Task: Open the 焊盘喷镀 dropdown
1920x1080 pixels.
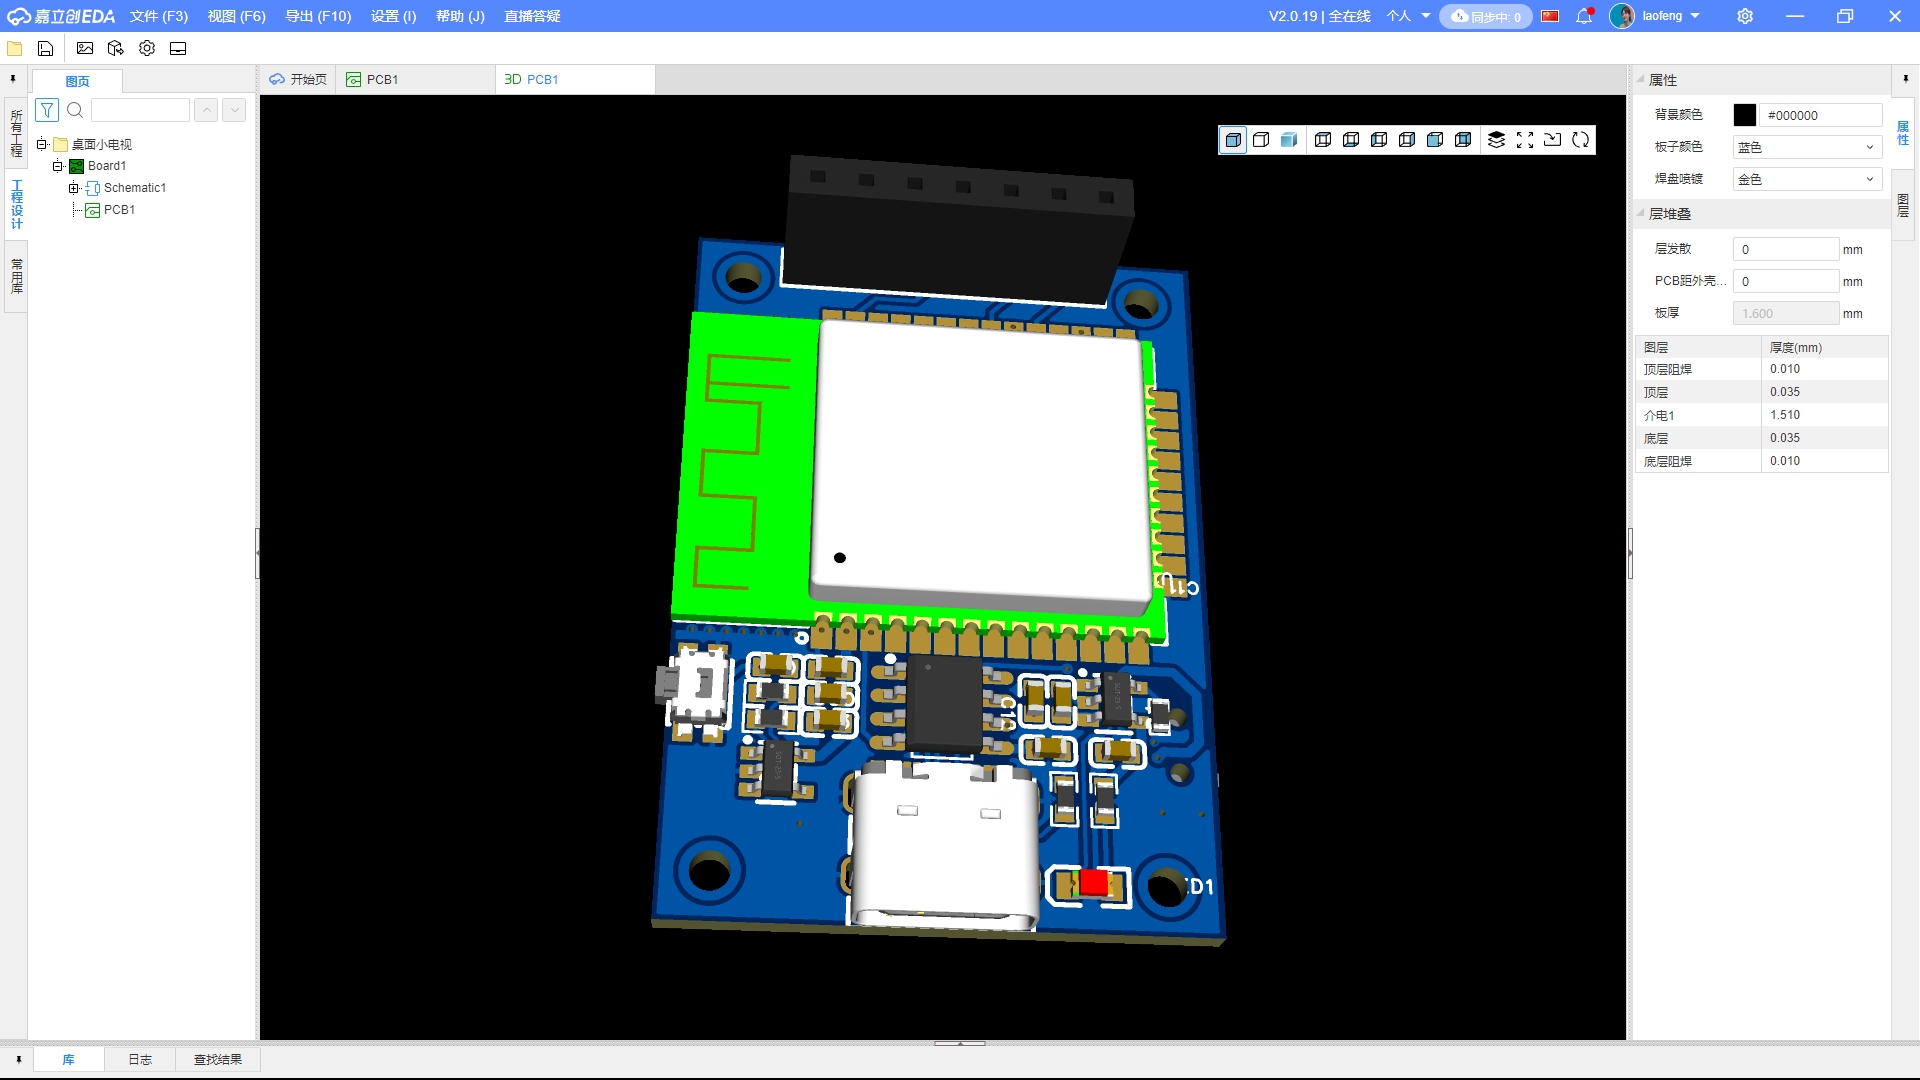Action: click(x=1807, y=179)
